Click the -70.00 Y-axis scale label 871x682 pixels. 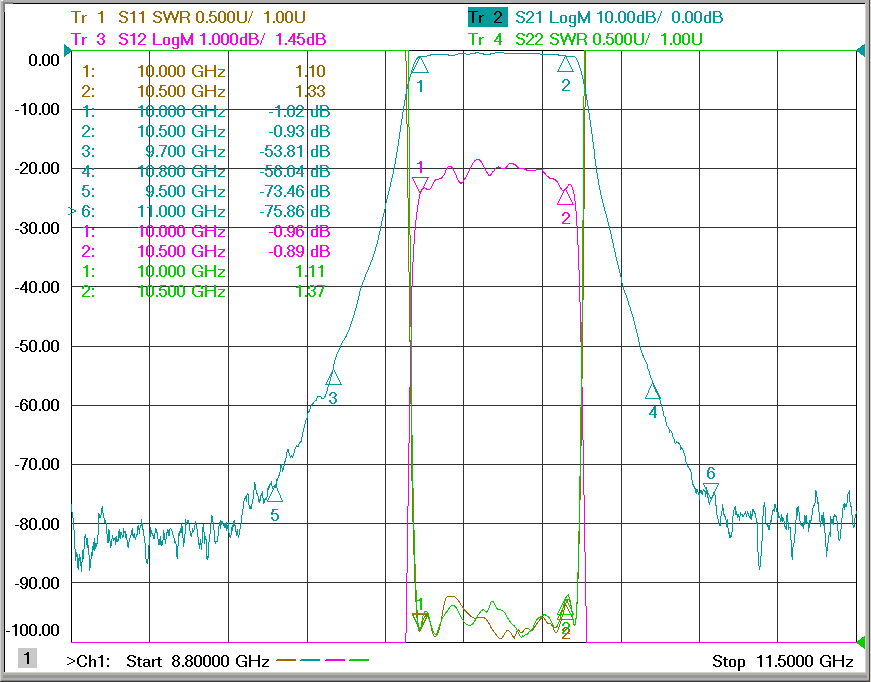(37, 465)
